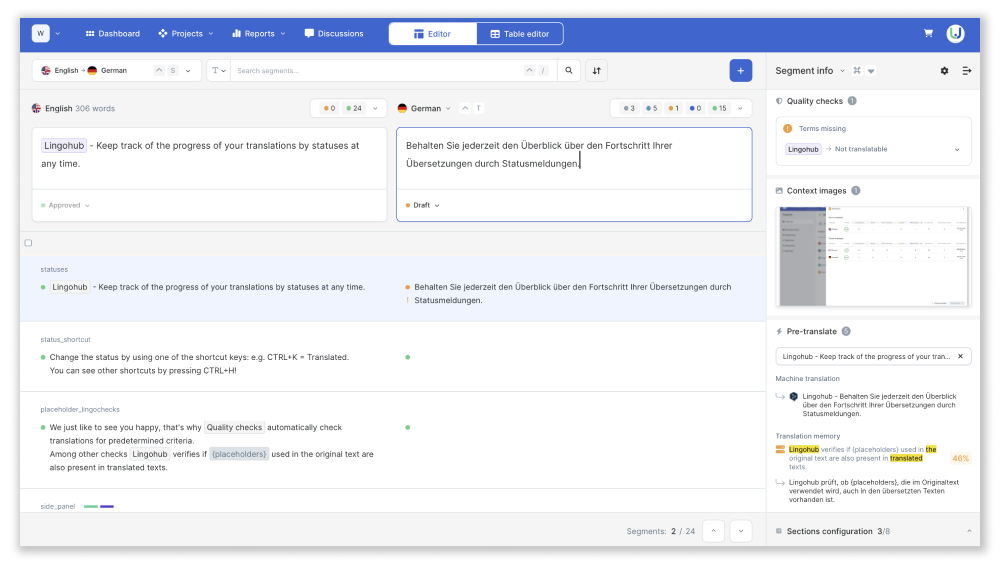1000x563 pixels.
Task: Click the sort segments arrows icon
Action: (x=596, y=71)
